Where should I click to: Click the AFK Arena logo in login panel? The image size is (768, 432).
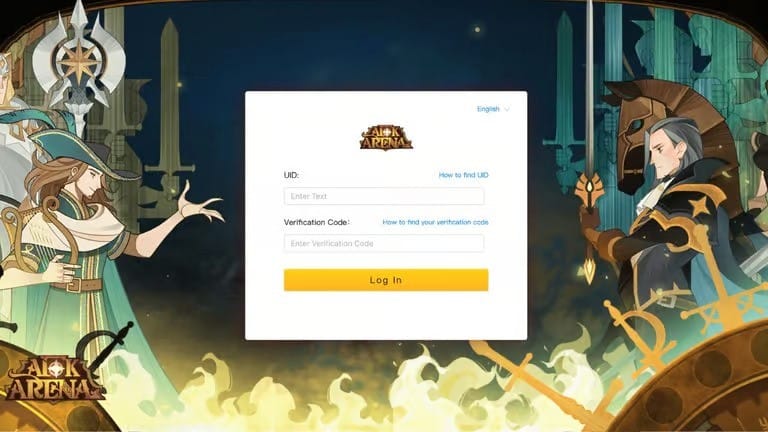coord(386,138)
